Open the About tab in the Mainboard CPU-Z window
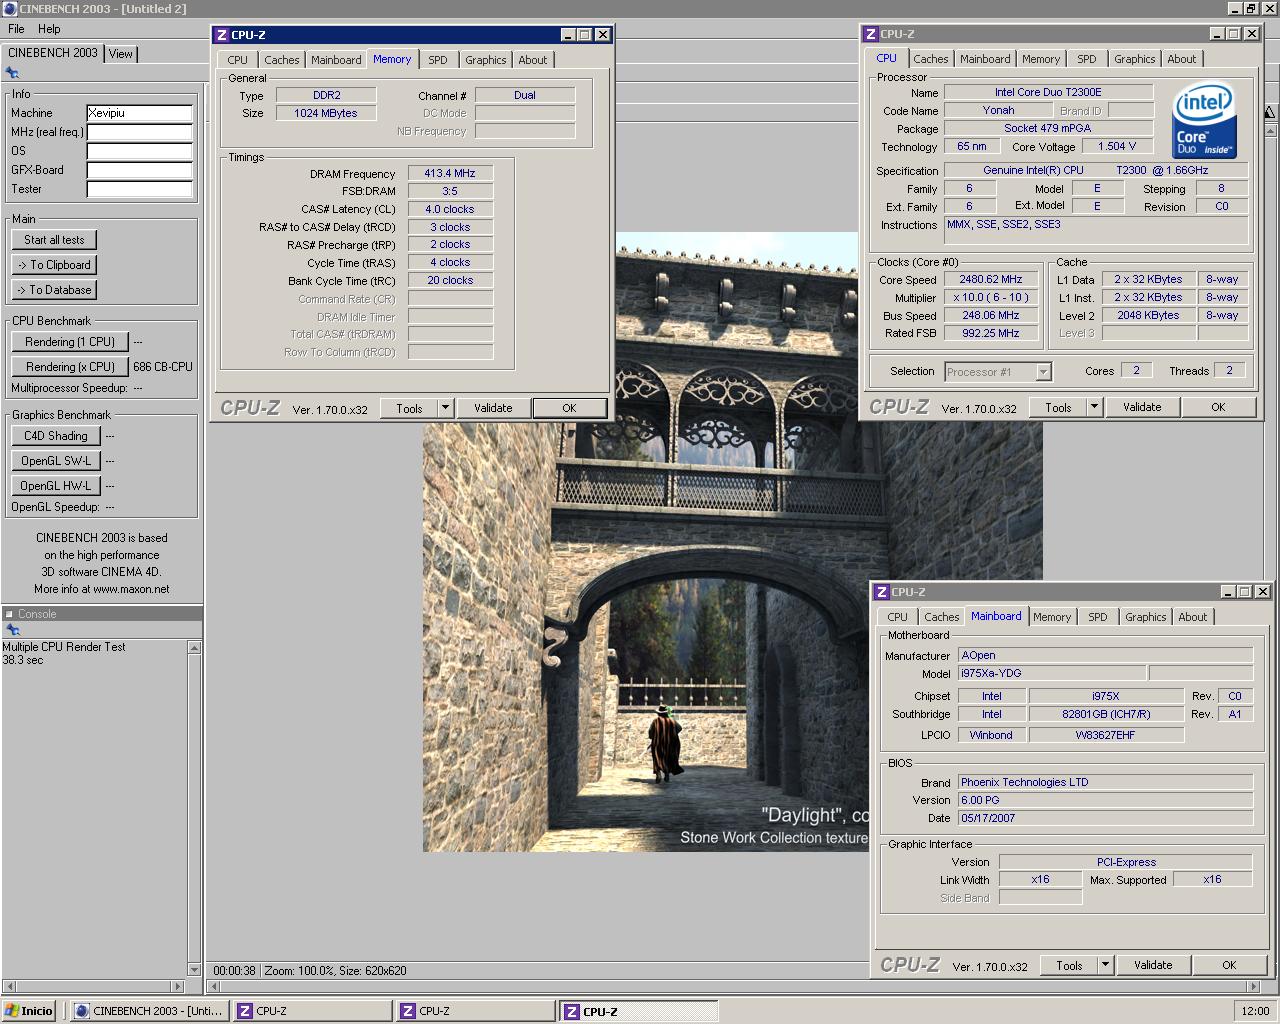 (1193, 617)
